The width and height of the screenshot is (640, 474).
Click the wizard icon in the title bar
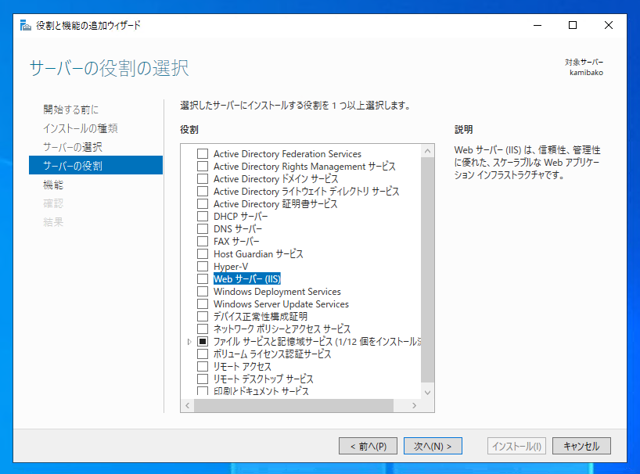(25, 25)
